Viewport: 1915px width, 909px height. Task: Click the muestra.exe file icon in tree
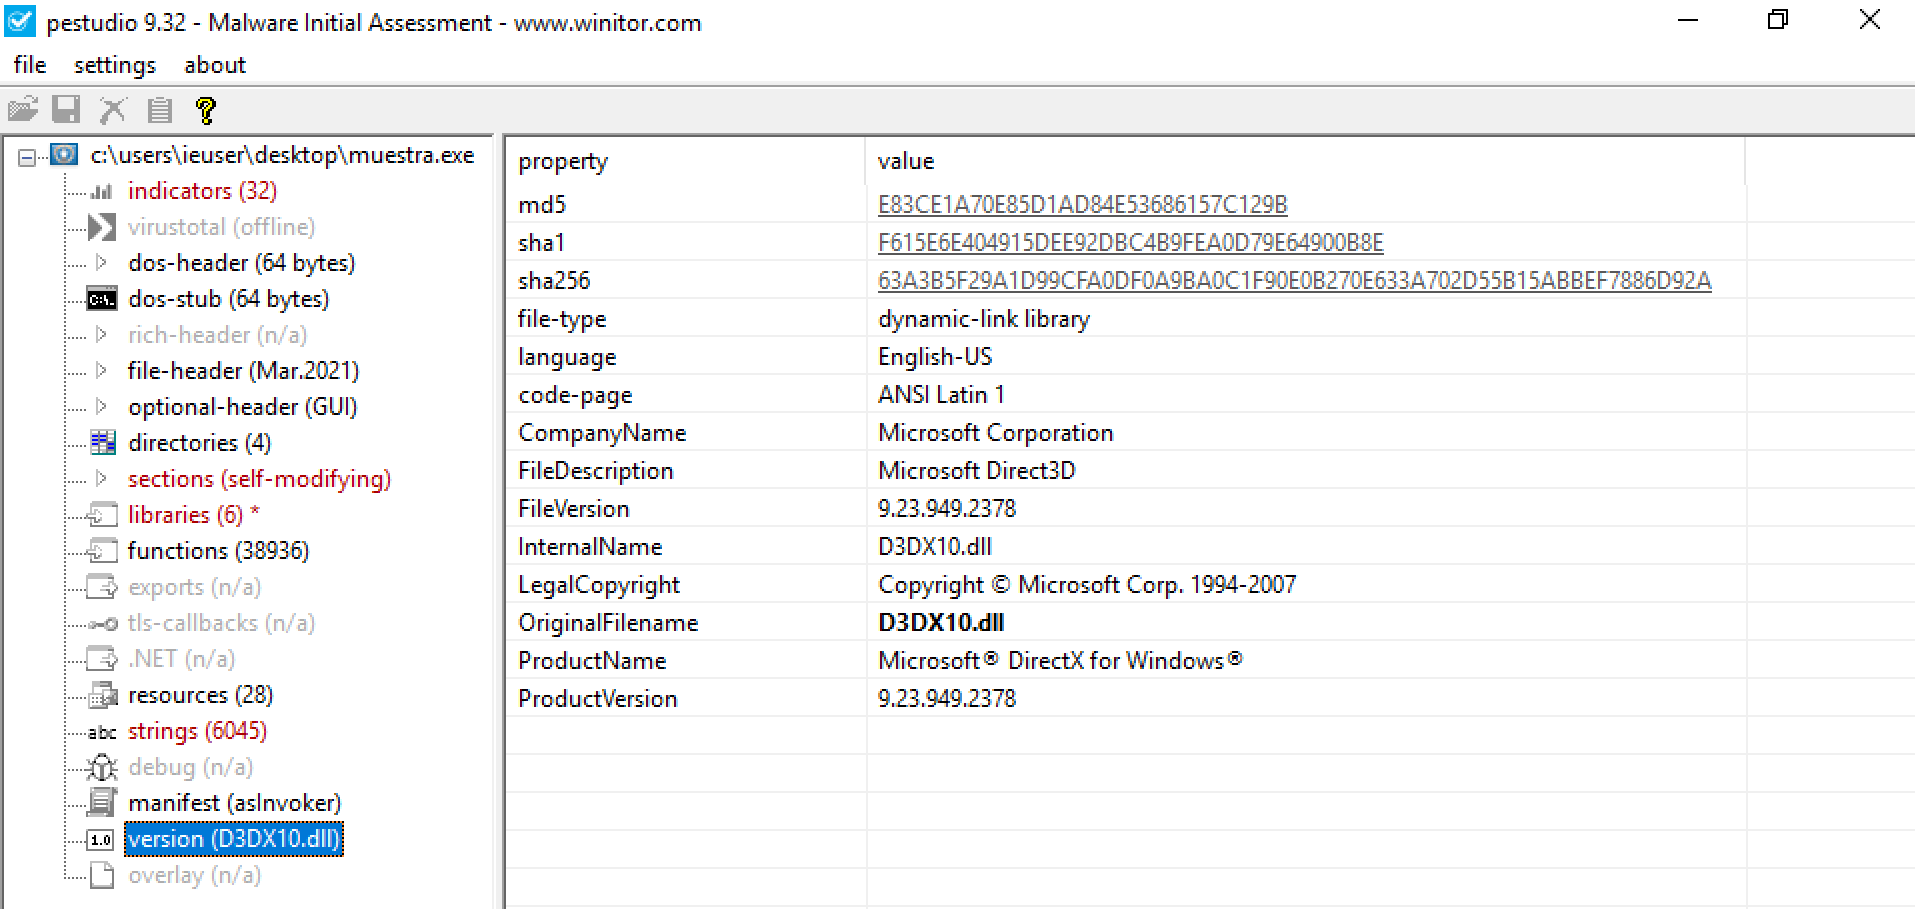tap(64, 155)
